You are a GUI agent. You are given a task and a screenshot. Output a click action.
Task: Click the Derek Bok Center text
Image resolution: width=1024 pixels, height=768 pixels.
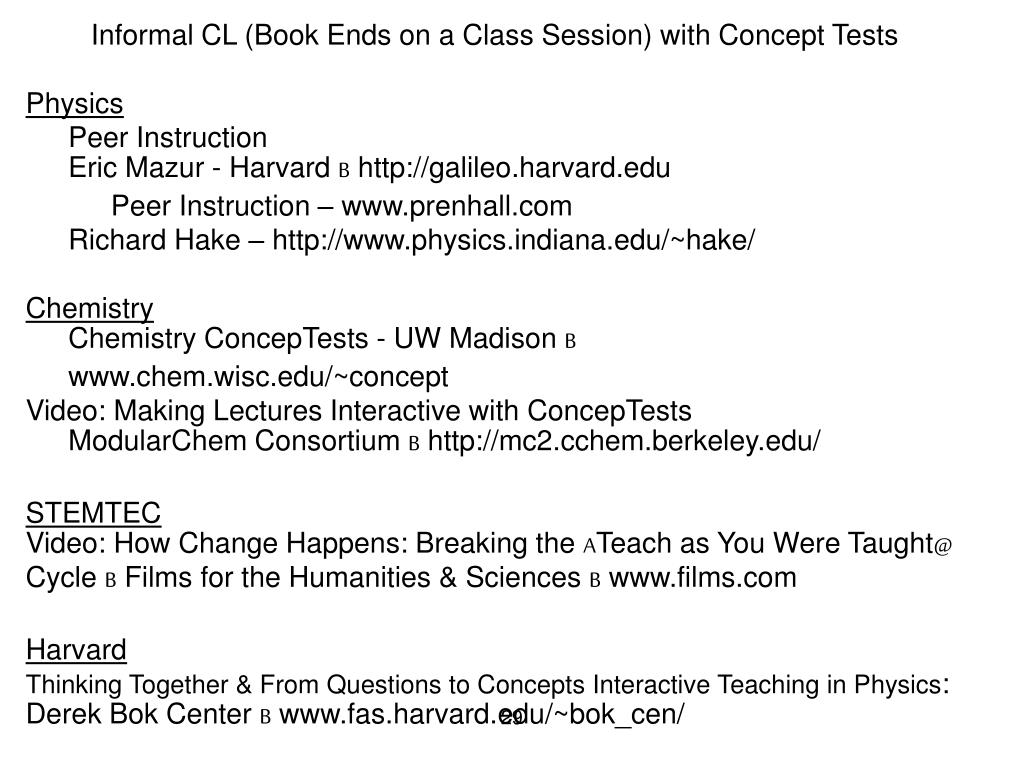coord(138,714)
